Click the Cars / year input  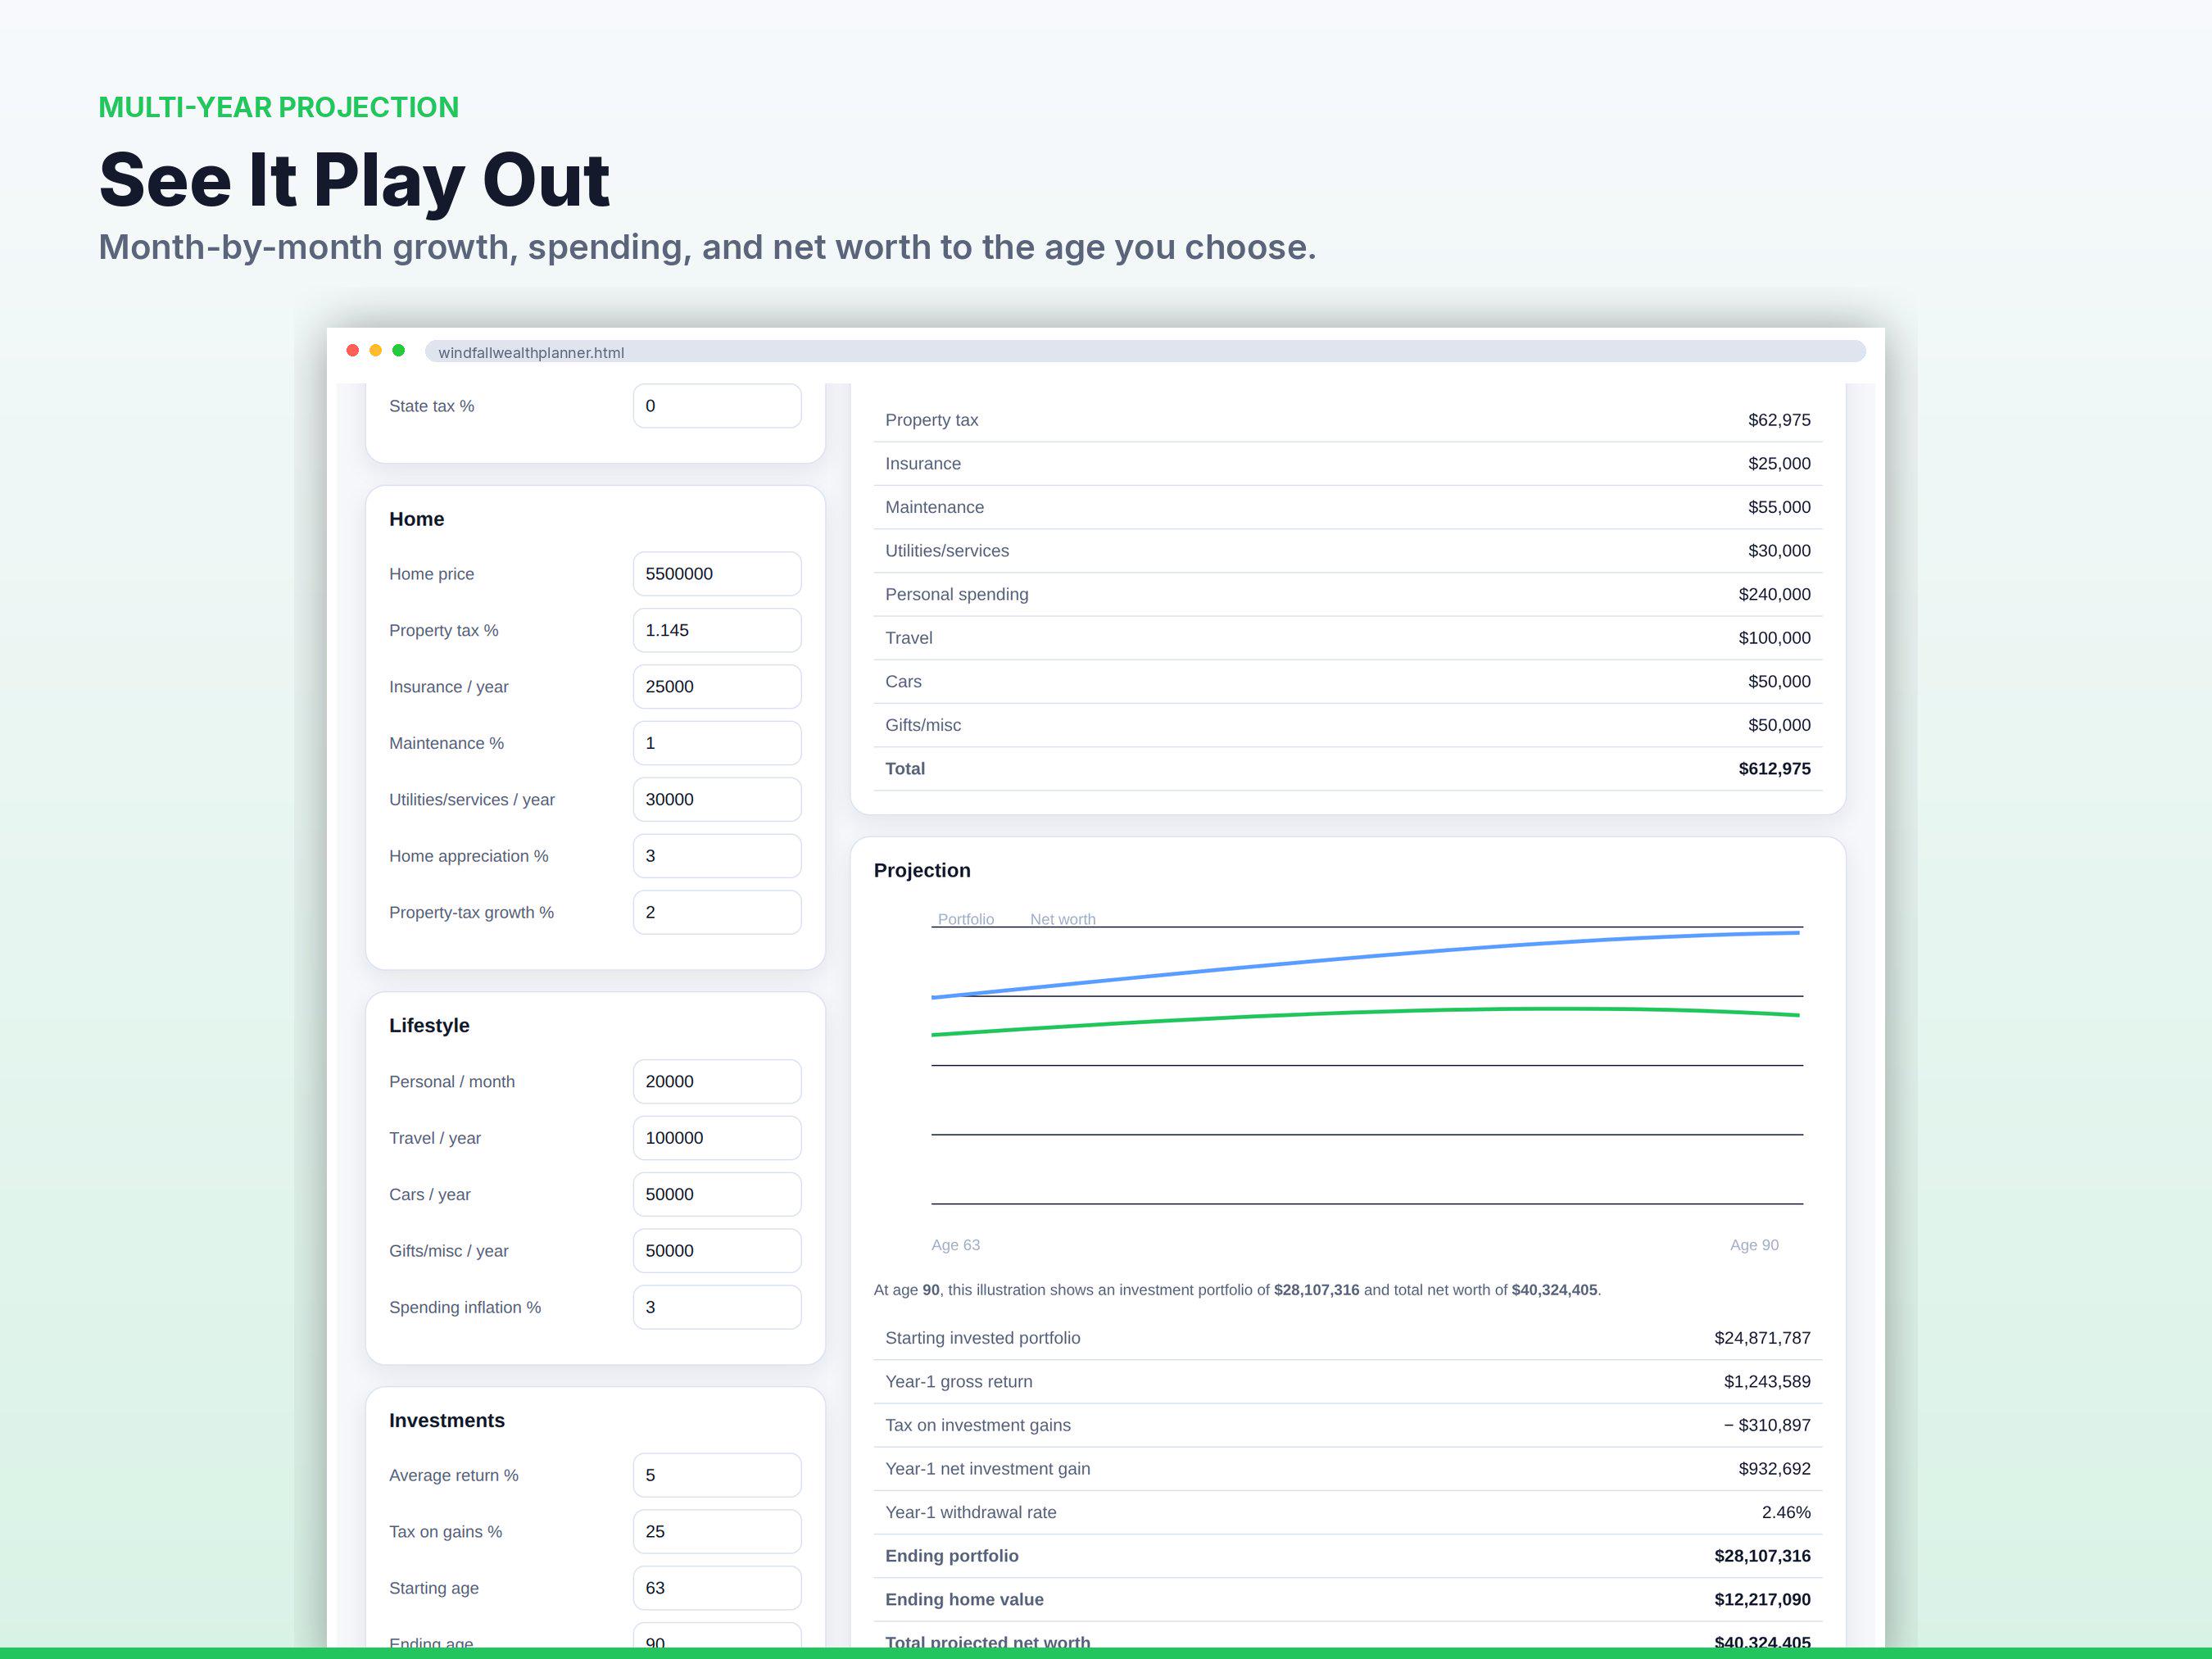717,1195
